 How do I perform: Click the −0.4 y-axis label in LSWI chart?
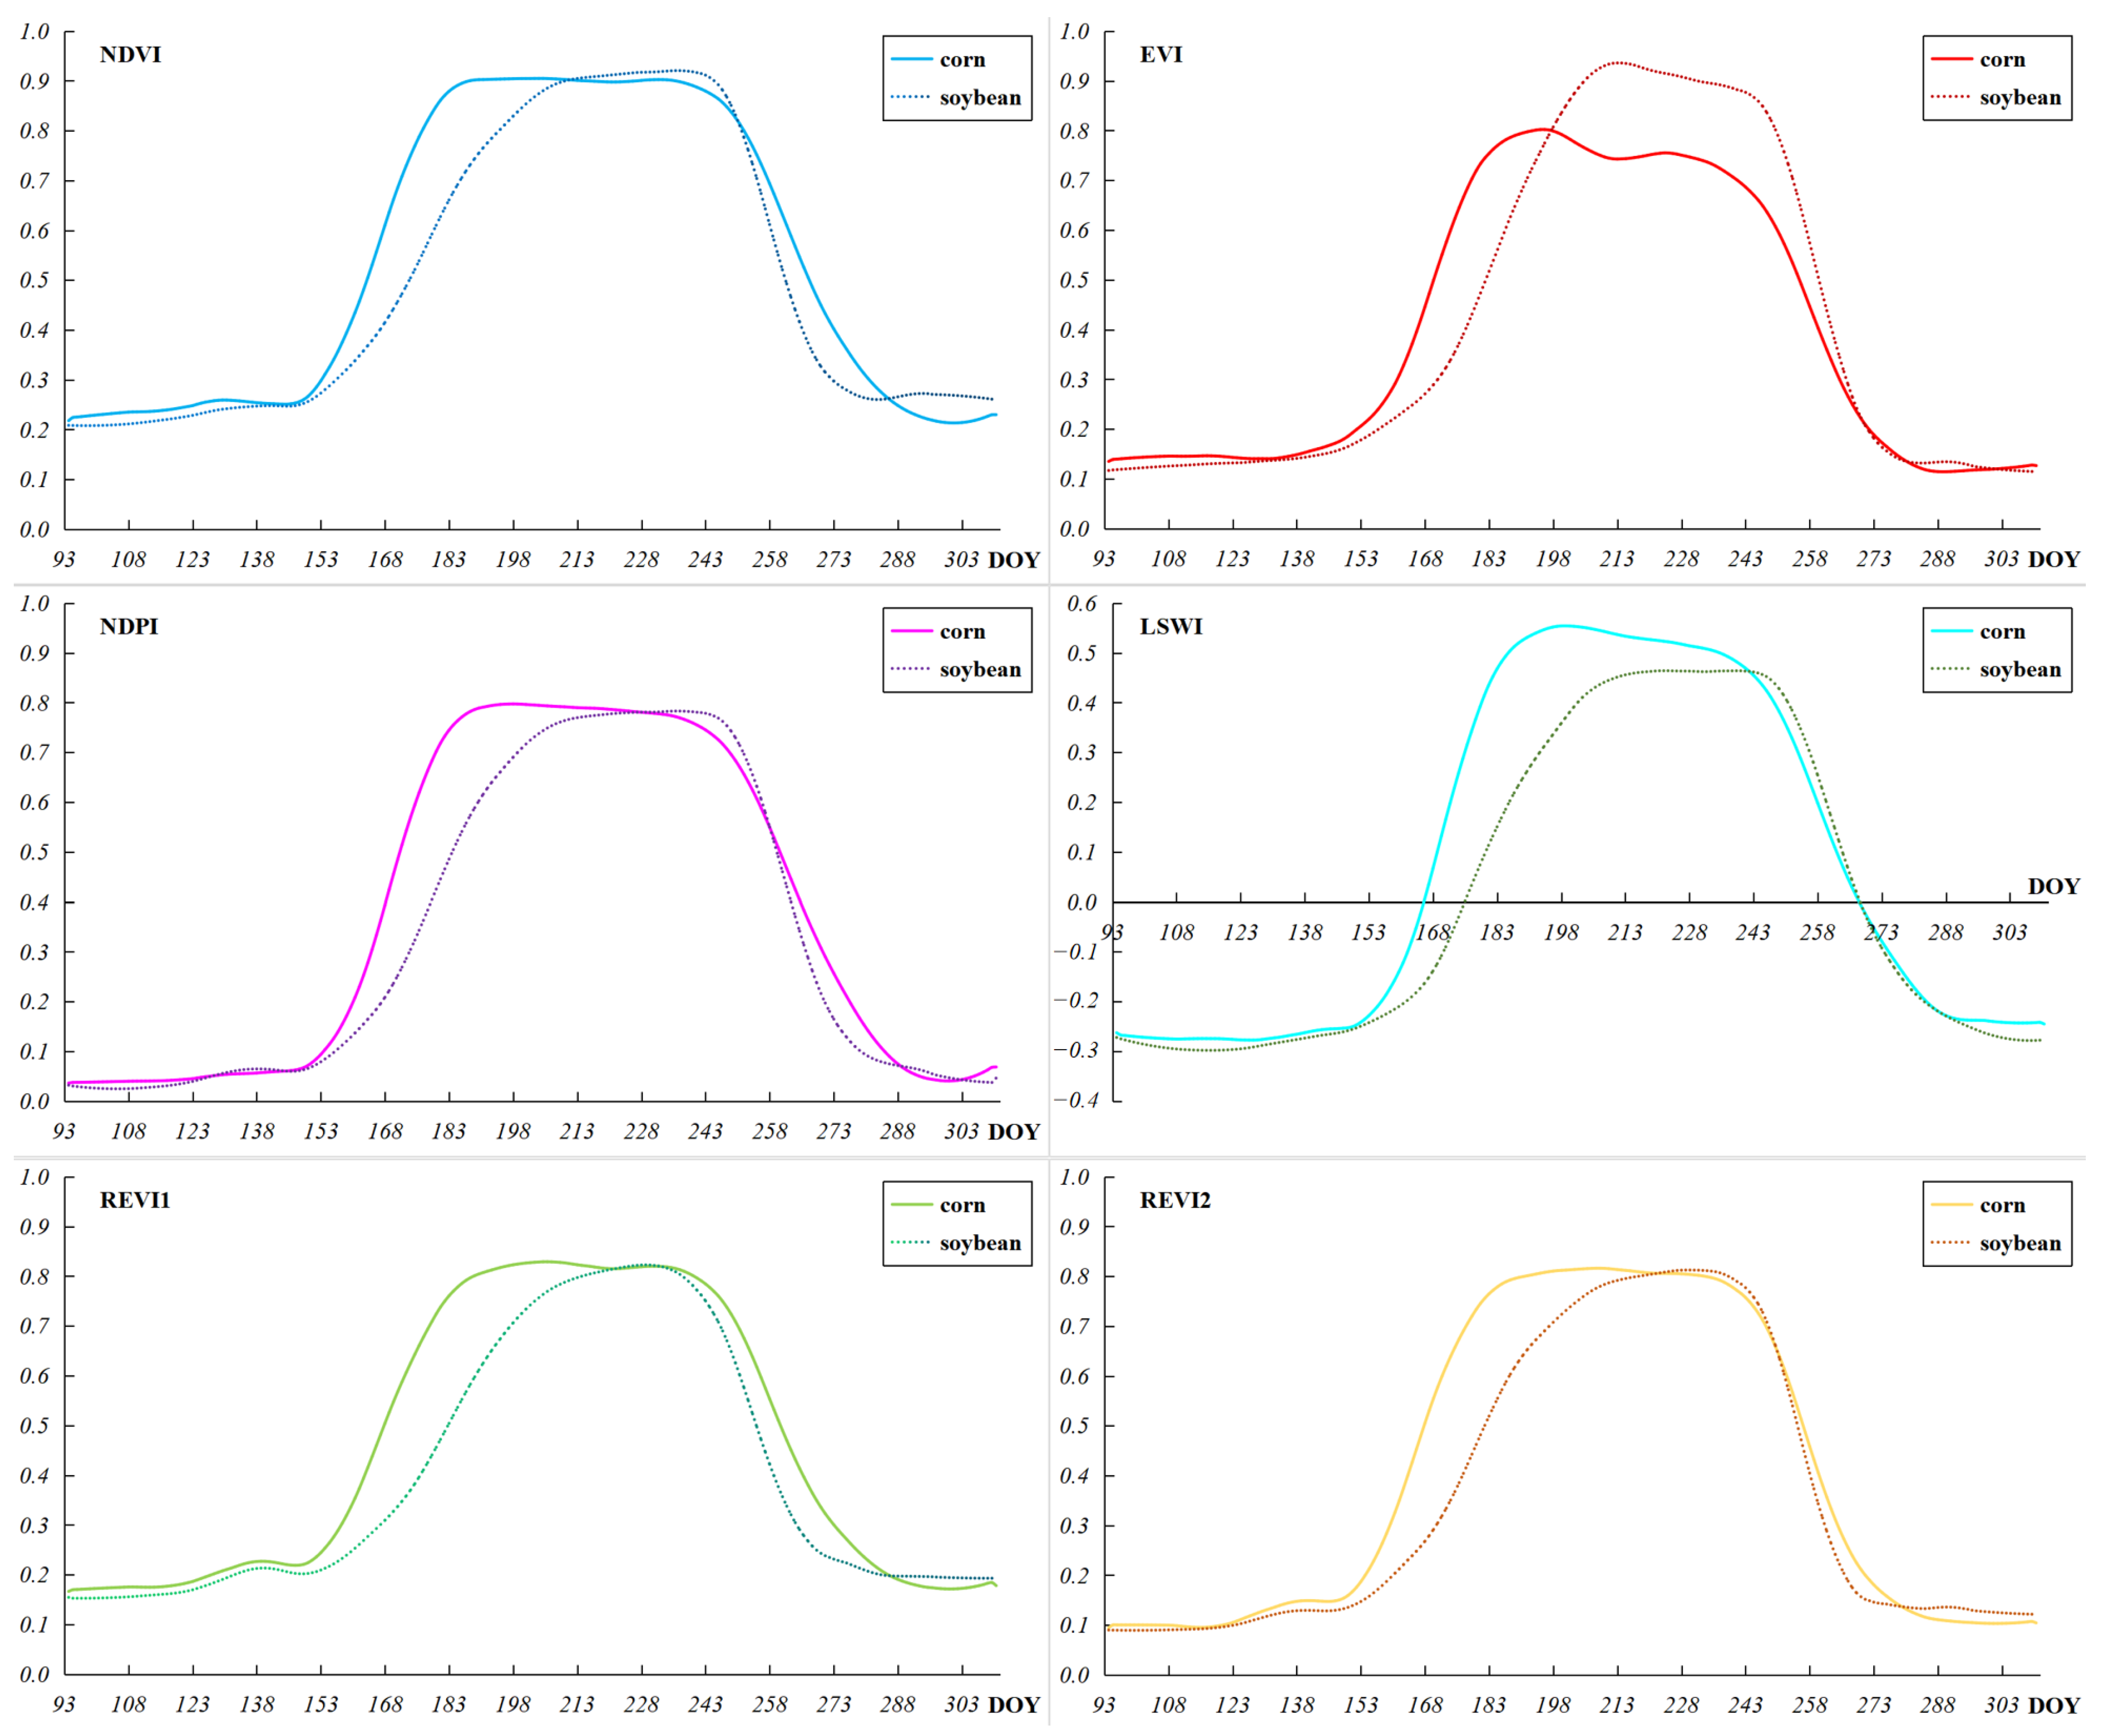point(1075,1100)
